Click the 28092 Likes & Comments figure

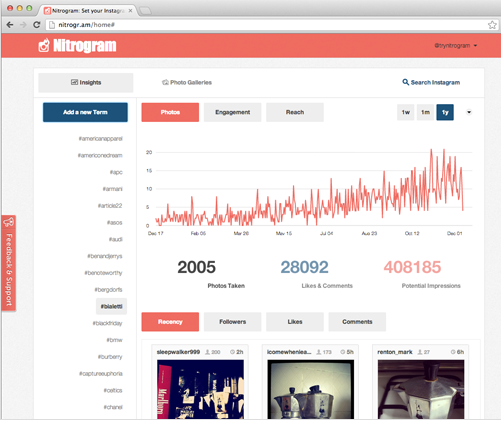(x=304, y=267)
